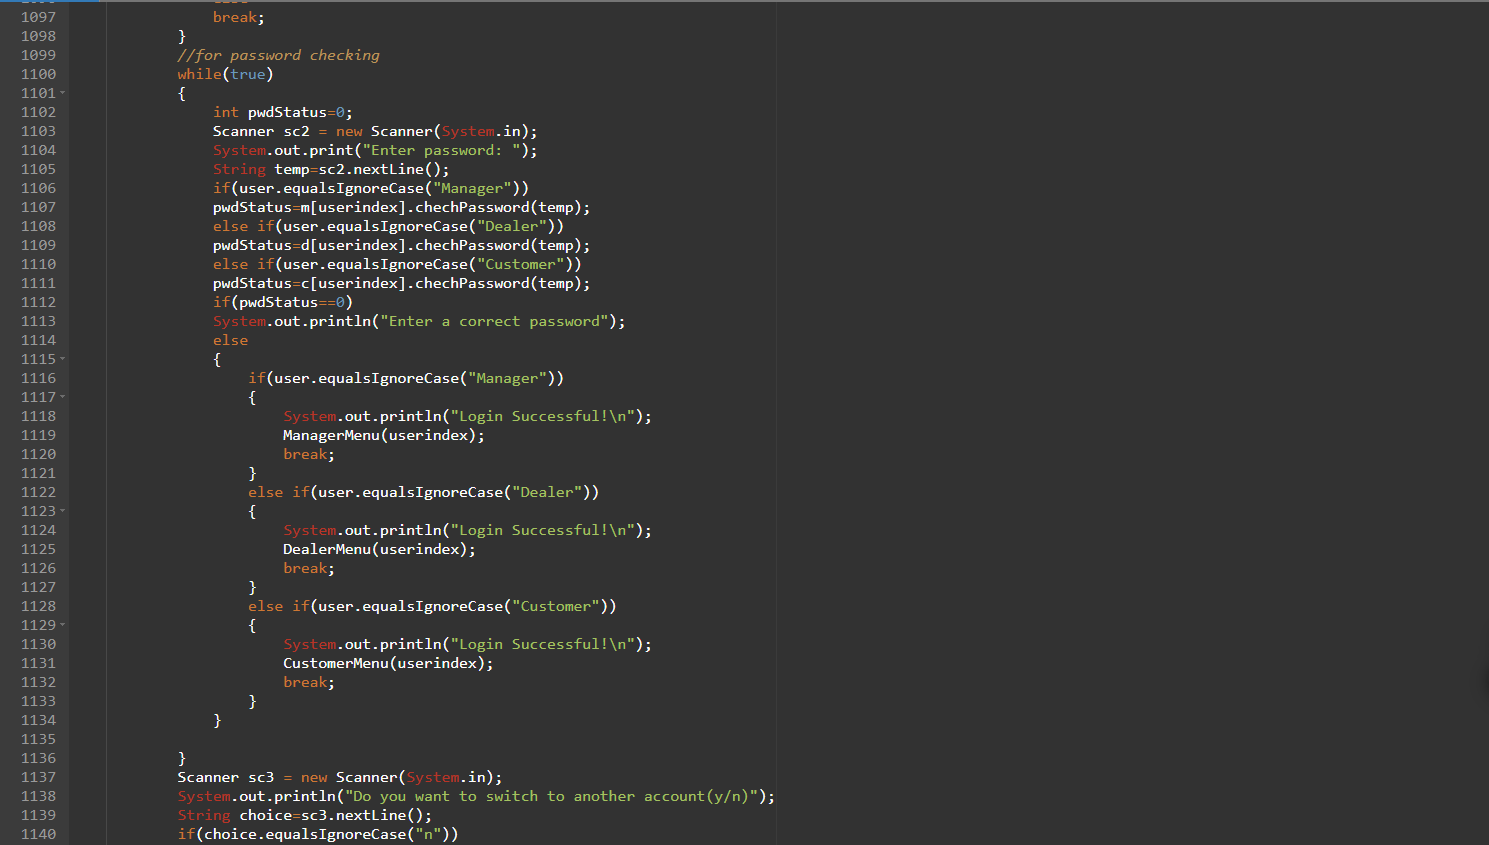This screenshot has width=1489, height=845.
Task: Click the closing brace on line 1136
Action: pyautogui.click(x=182, y=758)
